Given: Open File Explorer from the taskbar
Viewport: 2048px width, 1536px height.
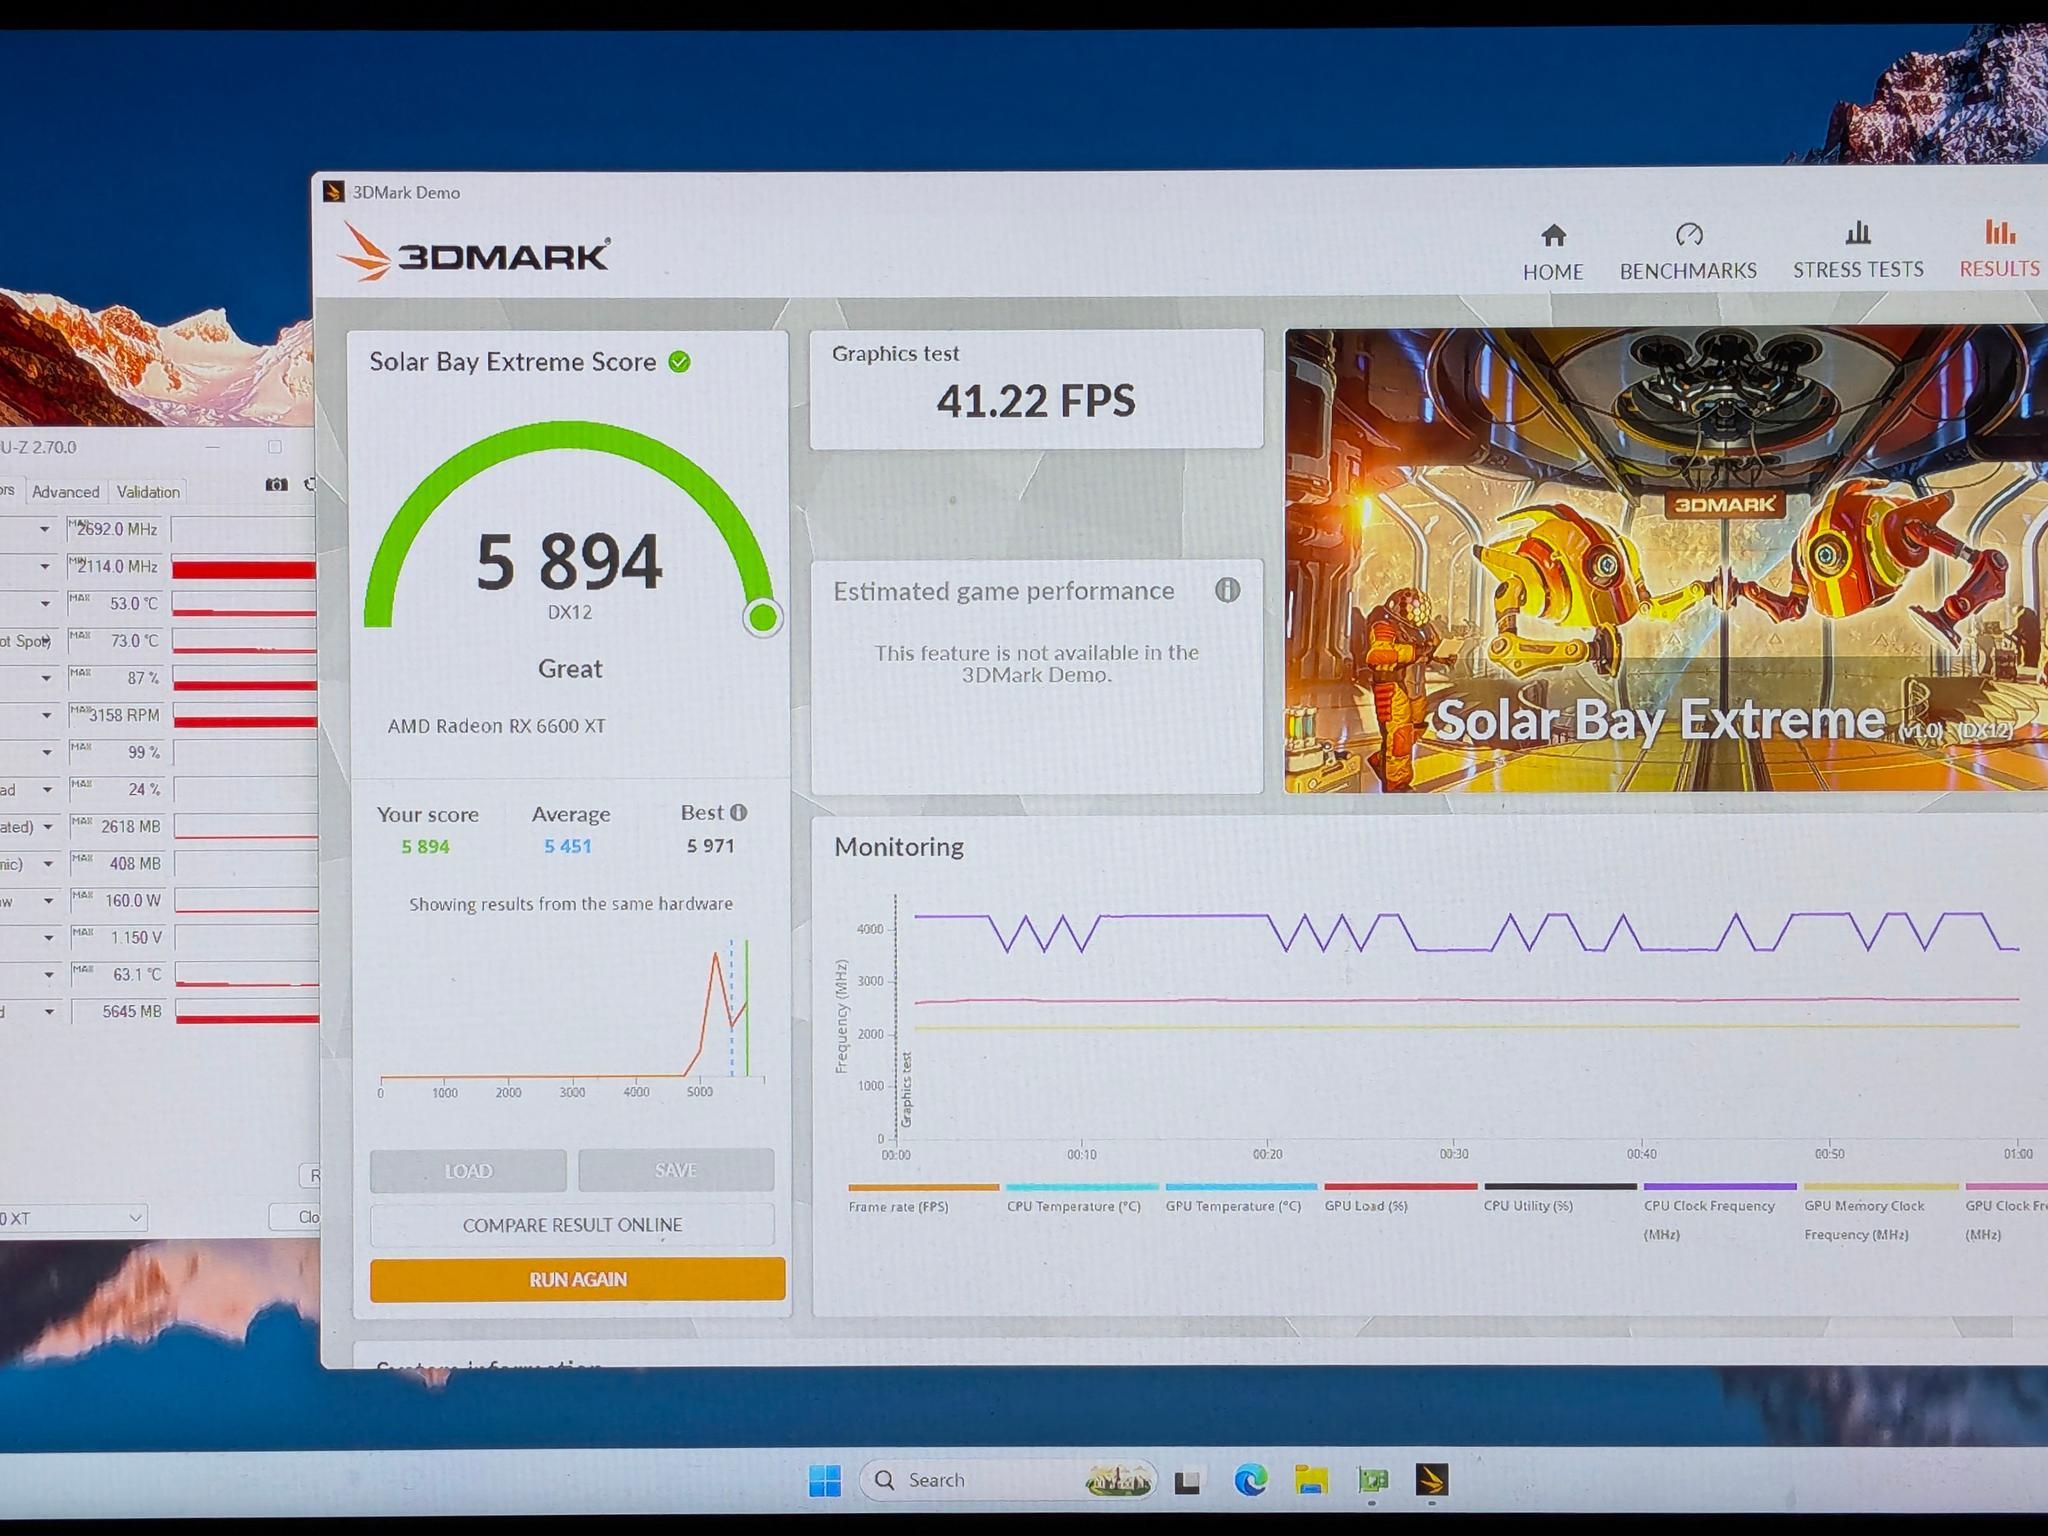Looking at the screenshot, I should click(x=1311, y=1480).
